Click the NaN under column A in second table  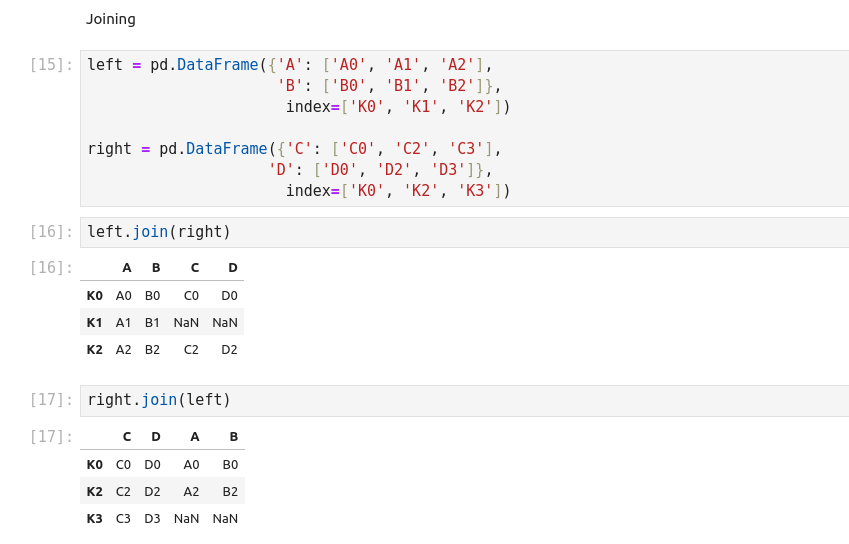point(186,518)
